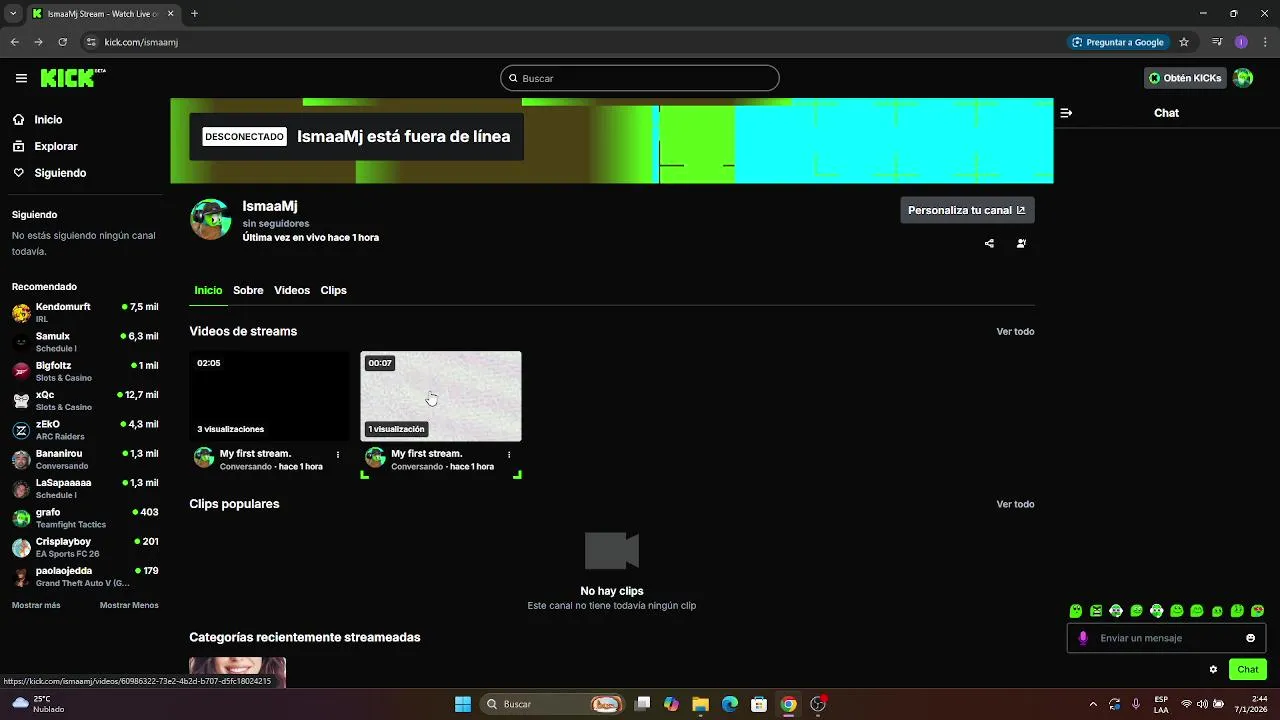Open Windows Start menu
Image resolution: width=1280 pixels, height=720 pixels.
pos(463,704)
